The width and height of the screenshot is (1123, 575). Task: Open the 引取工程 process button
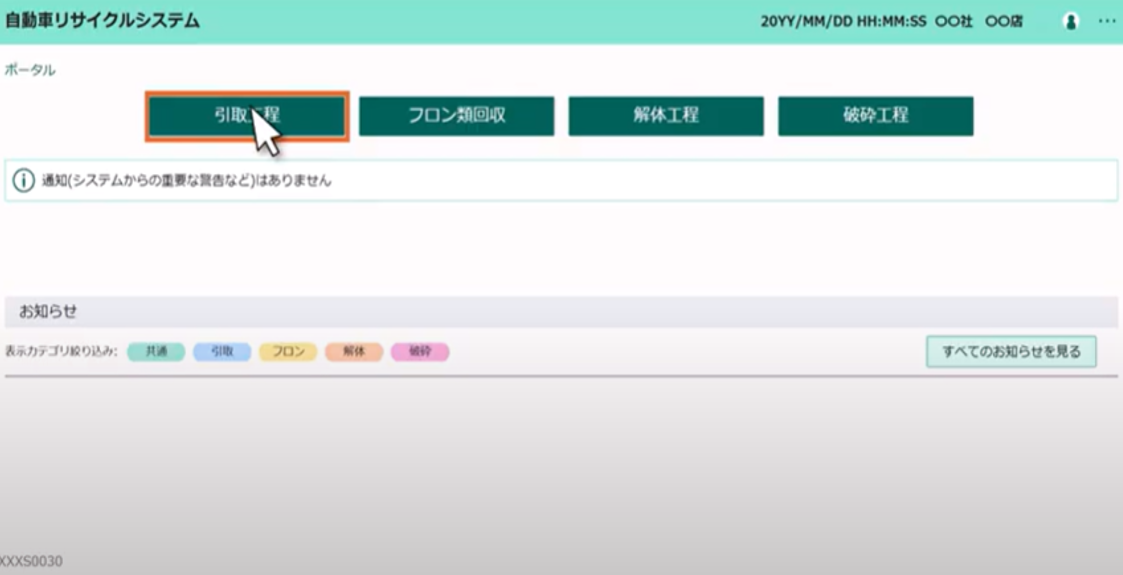247,116
